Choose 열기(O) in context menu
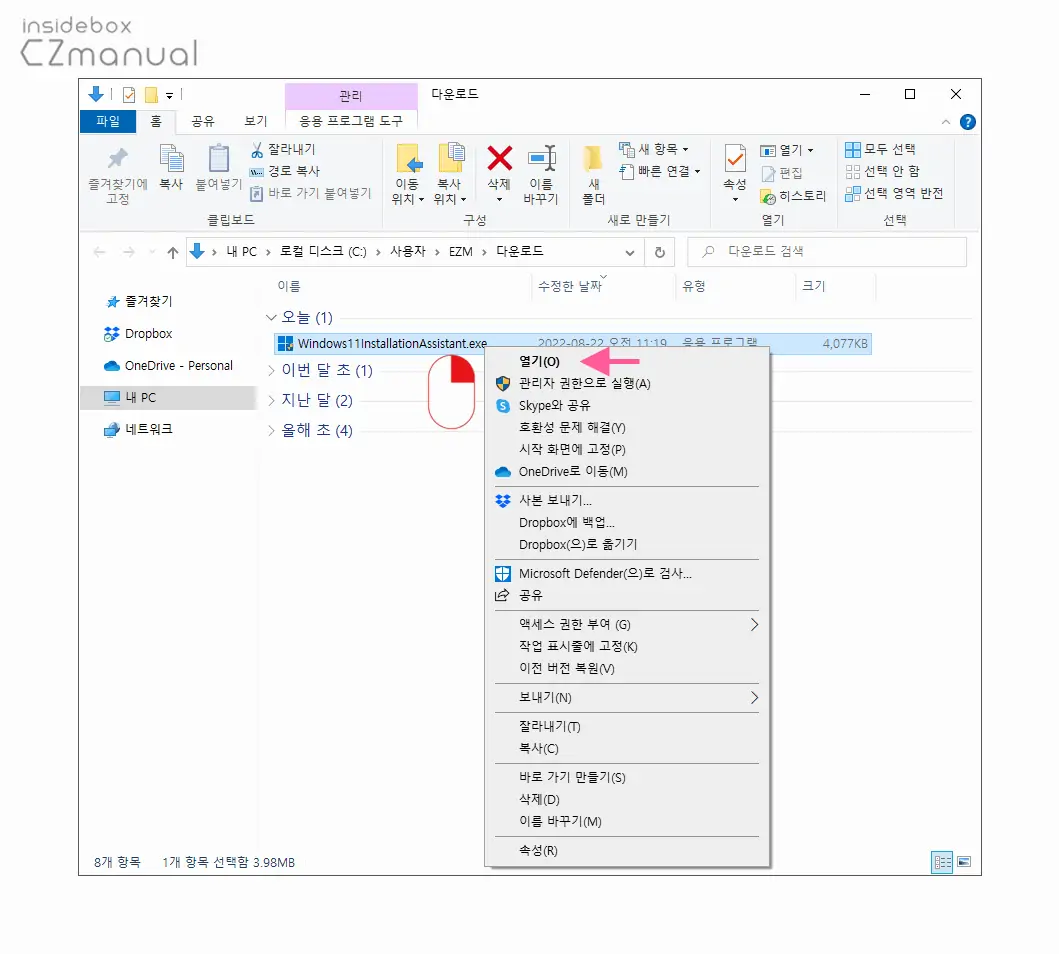The height and width of the screenshot is (954, 1059). click(627, 362)
